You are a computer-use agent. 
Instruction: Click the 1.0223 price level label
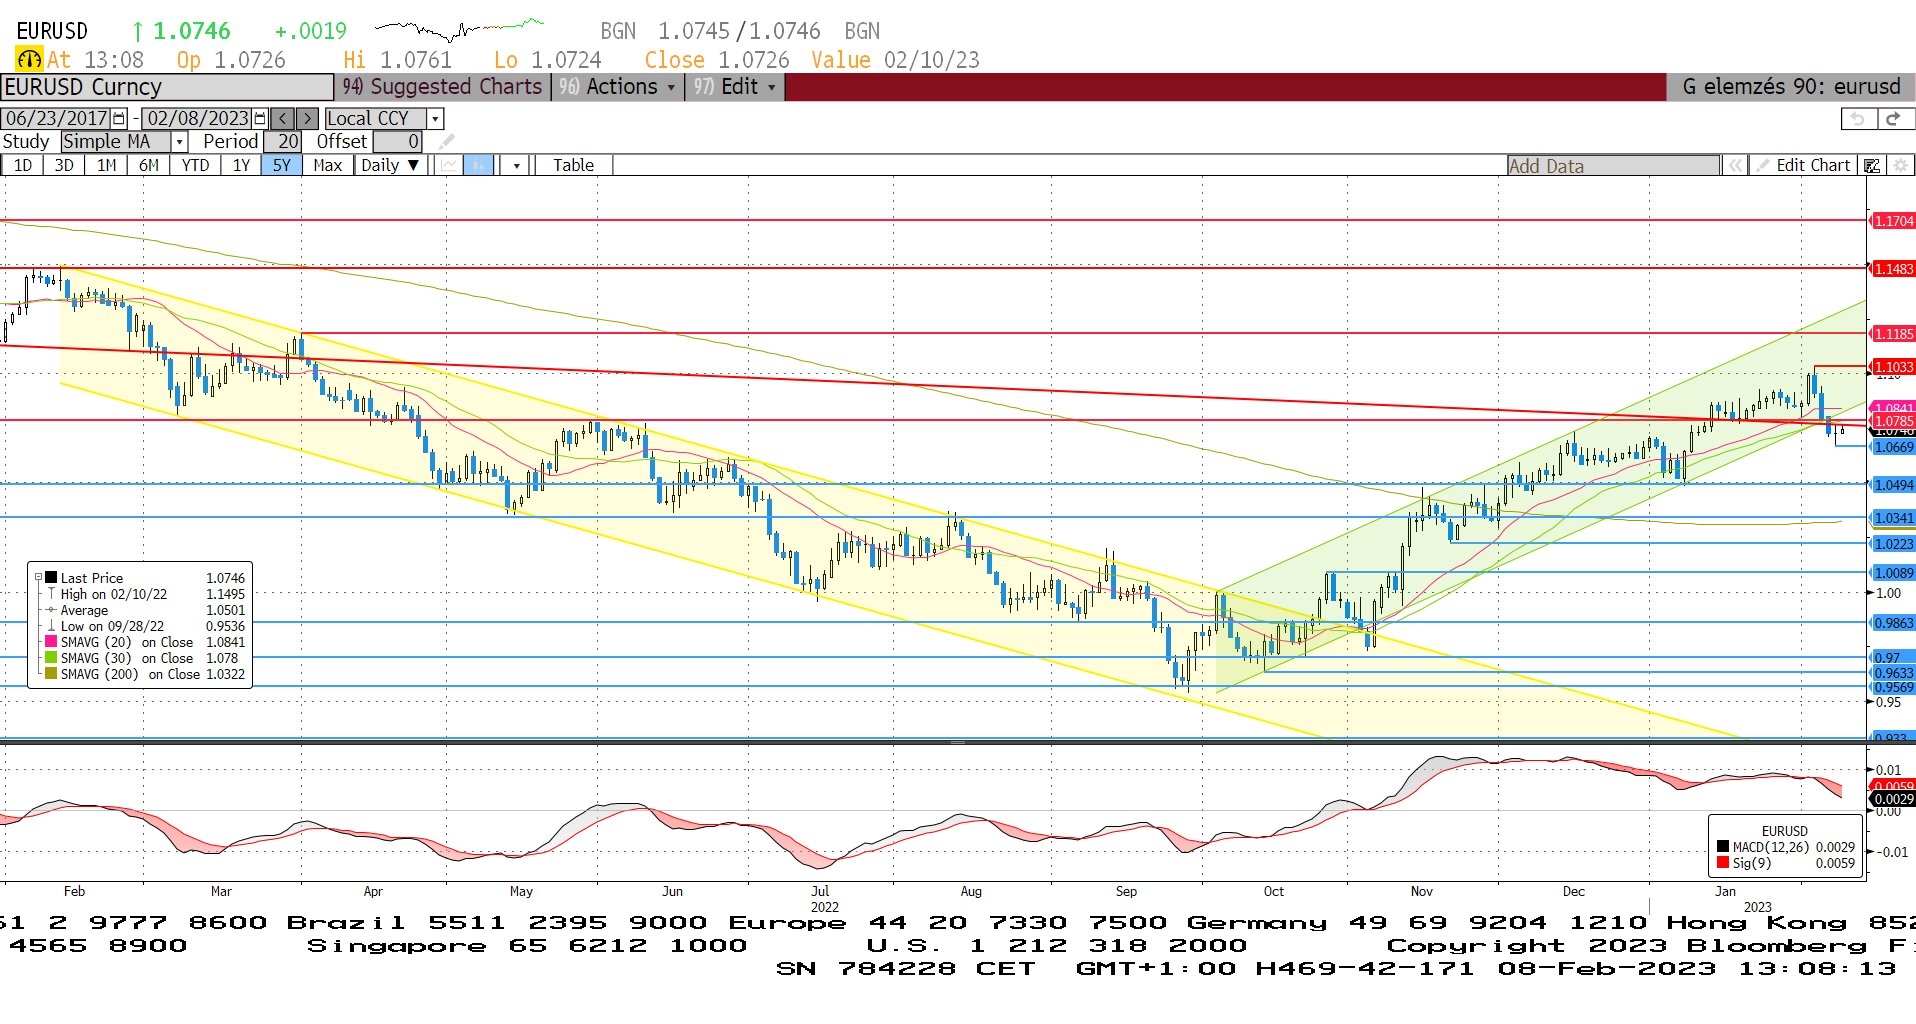click(1893, 544)
